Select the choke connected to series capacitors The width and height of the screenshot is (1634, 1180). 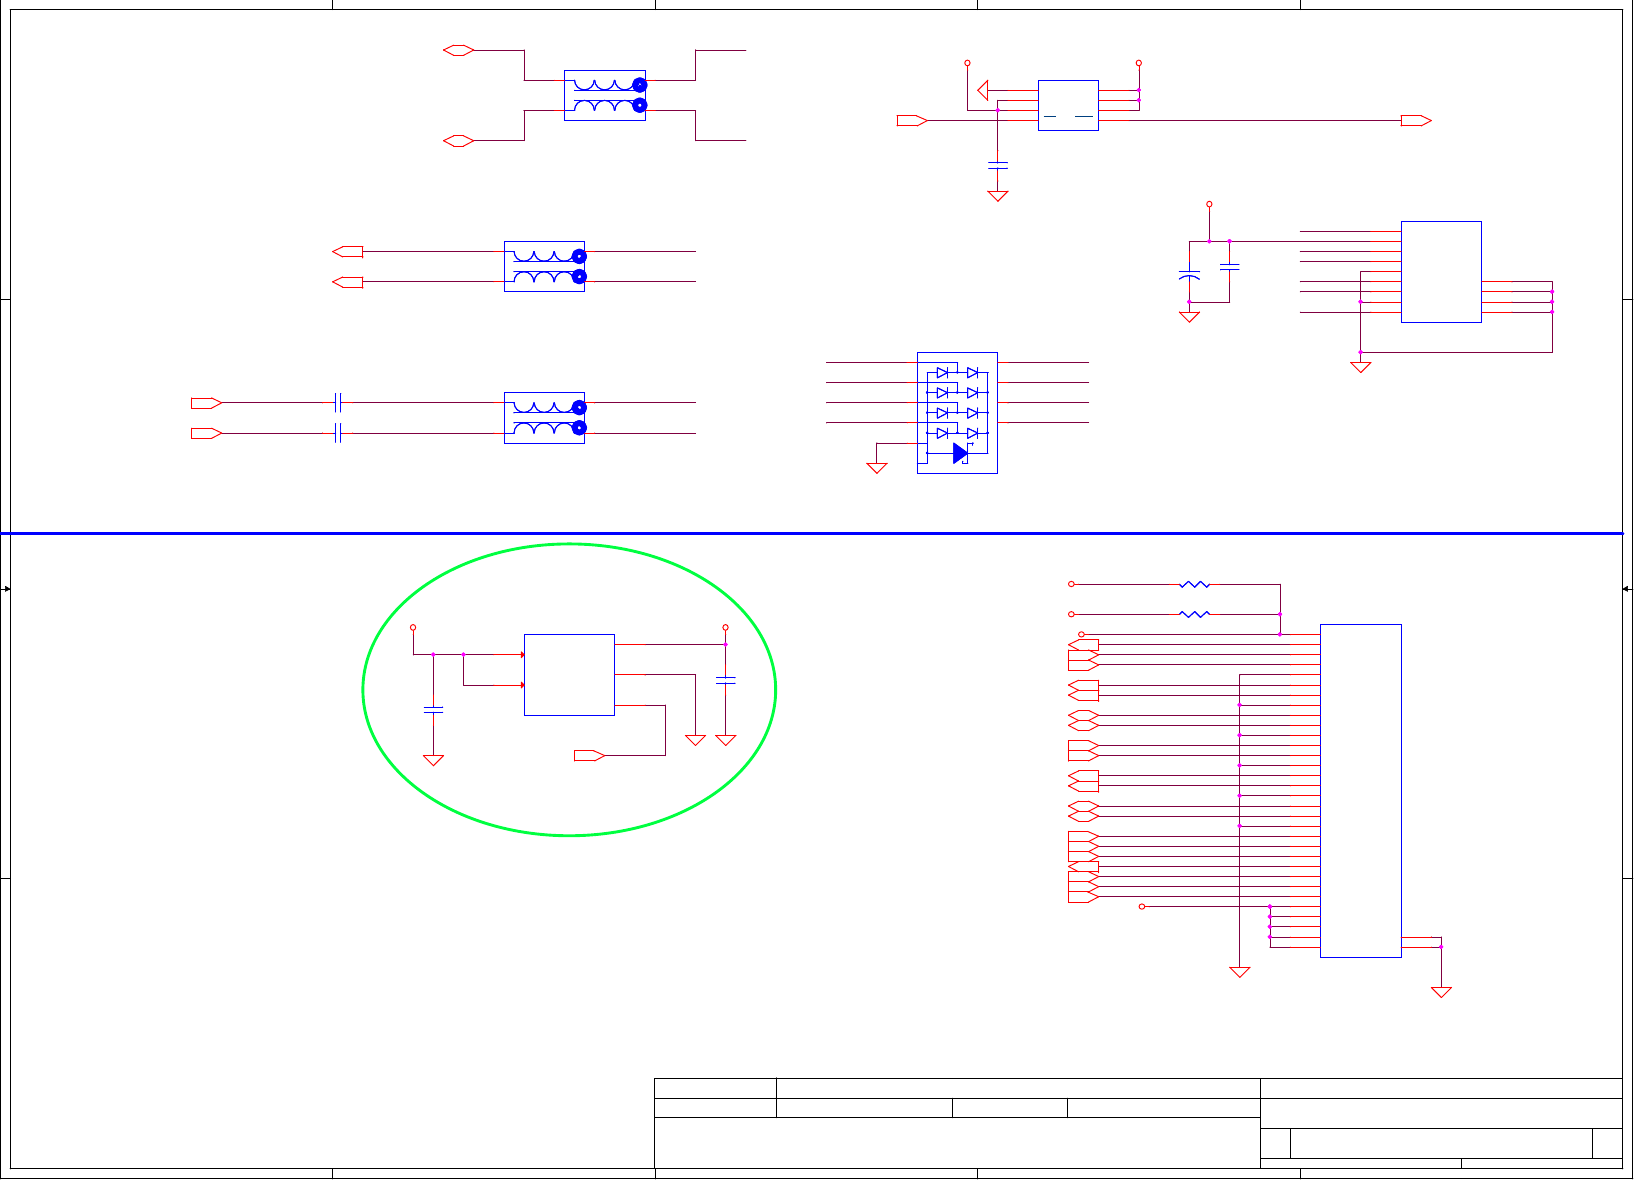coord(545,417)
